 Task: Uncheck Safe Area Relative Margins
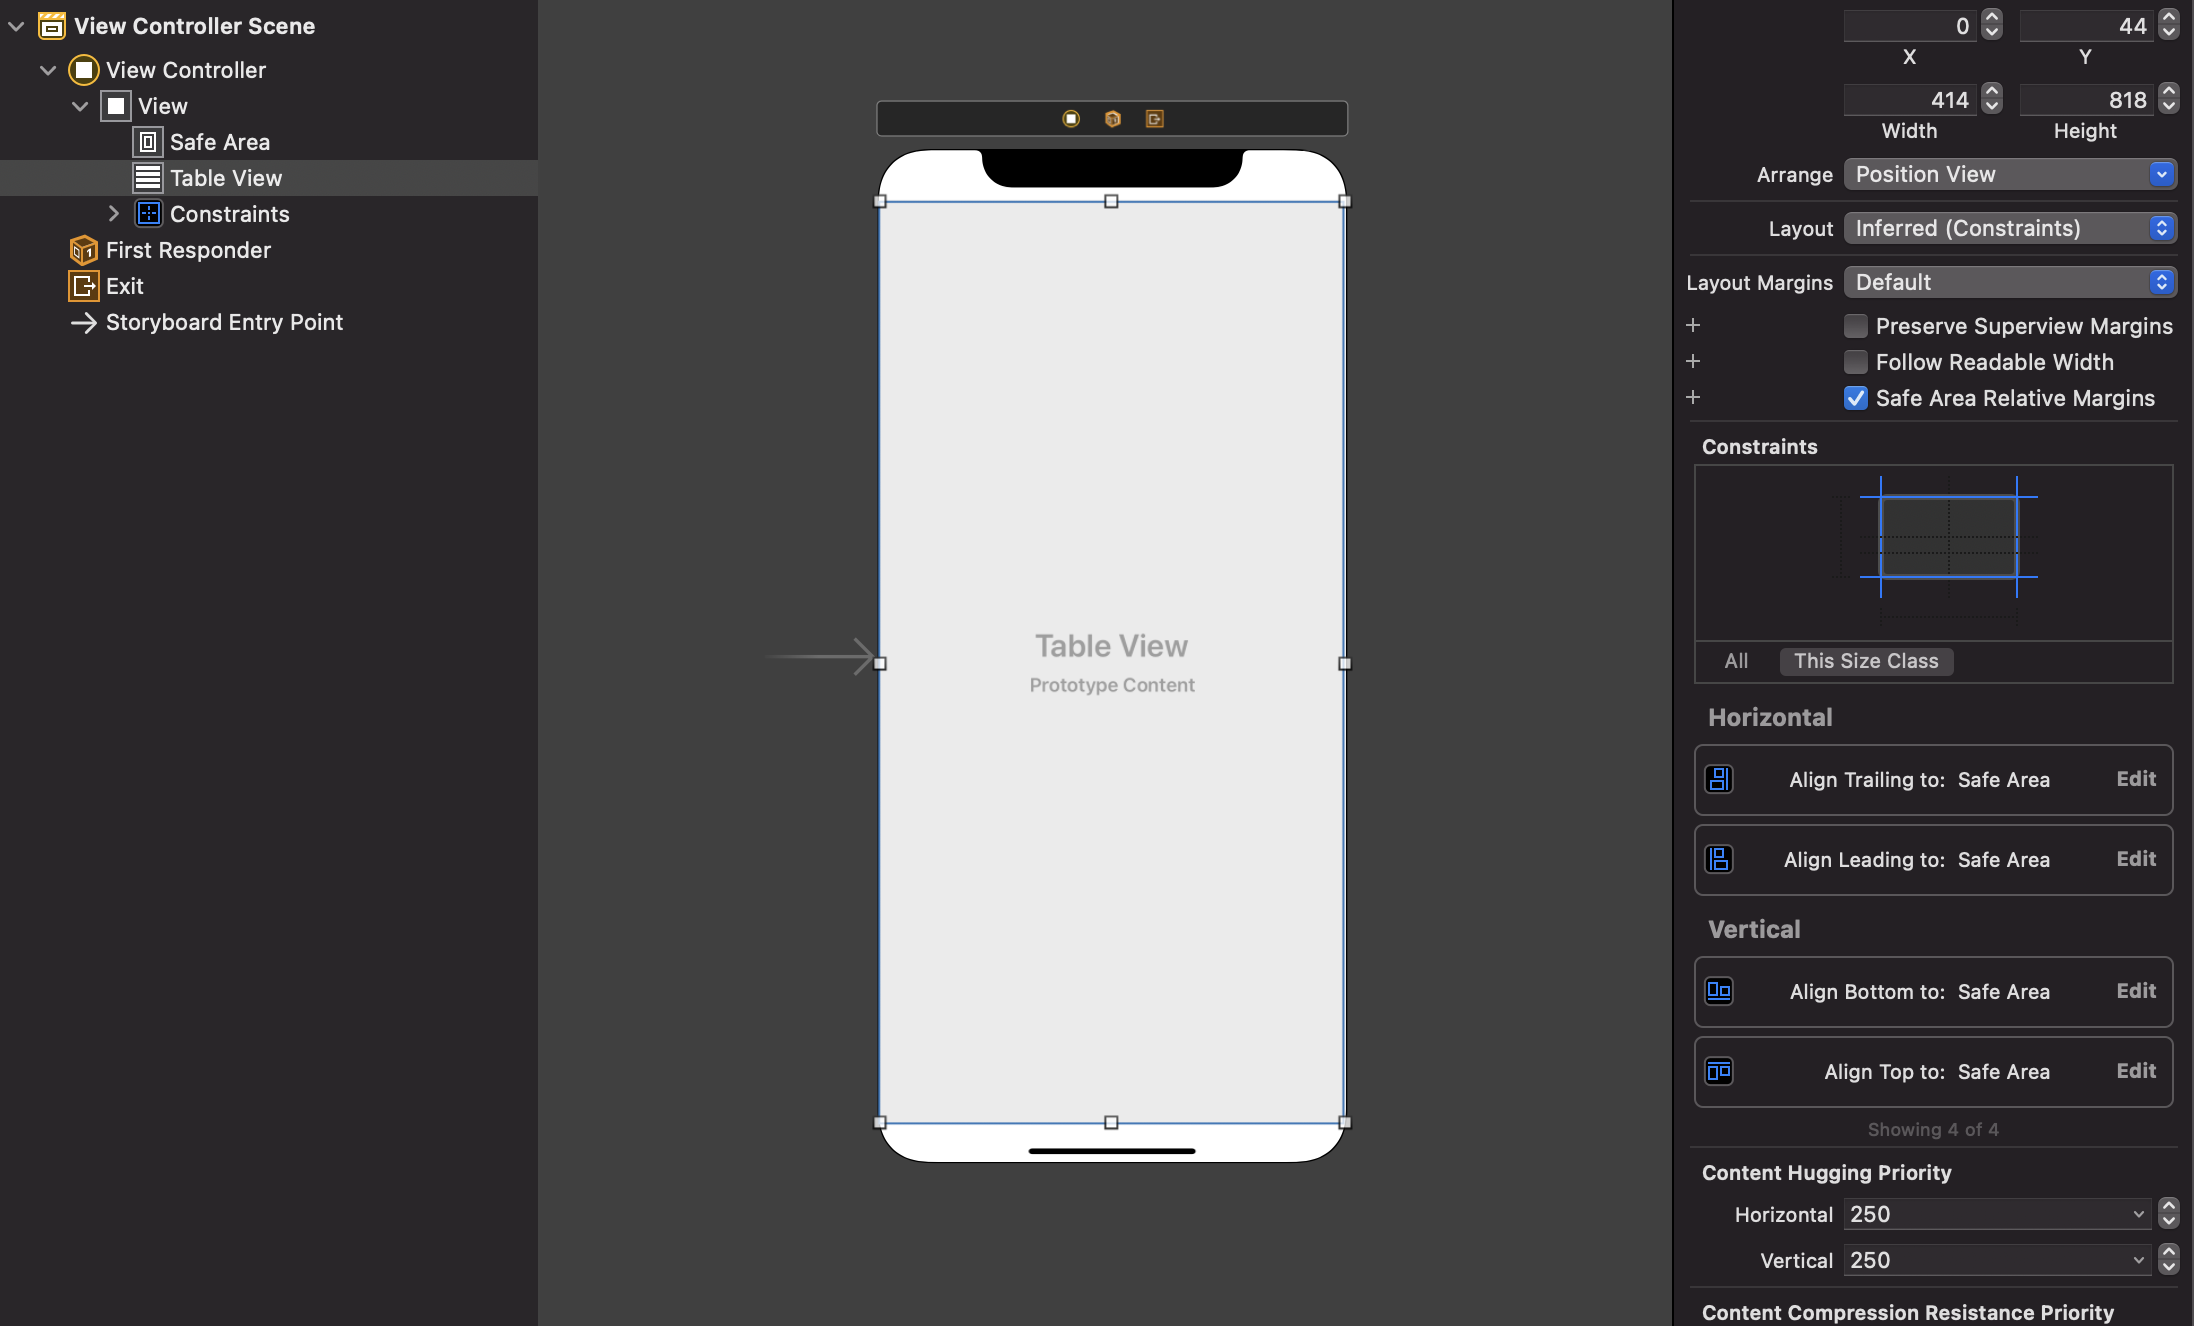click(x=1855, y=398)
